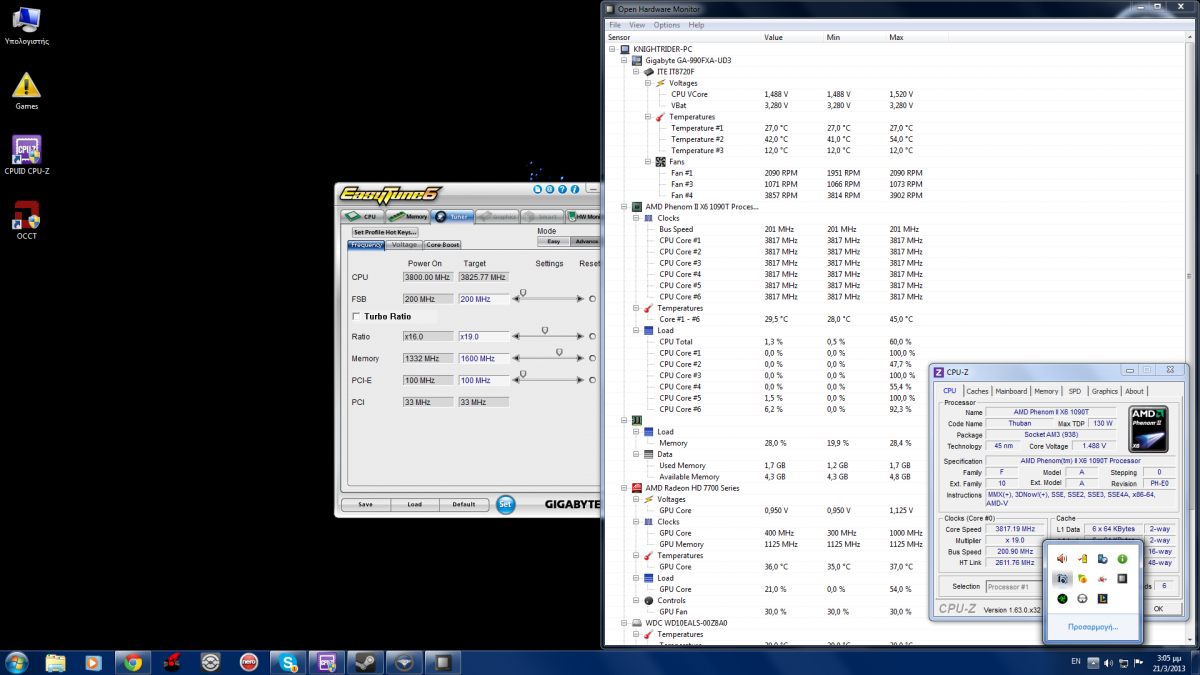Click the Ratio target value field

coord(483,337)
